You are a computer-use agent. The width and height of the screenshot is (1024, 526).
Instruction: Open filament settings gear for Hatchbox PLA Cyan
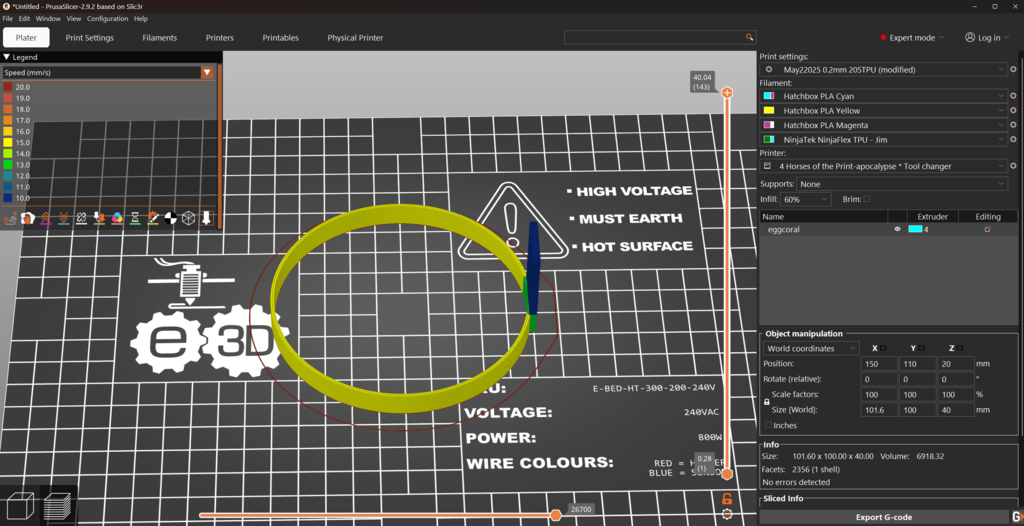(x=1014, y=96)
